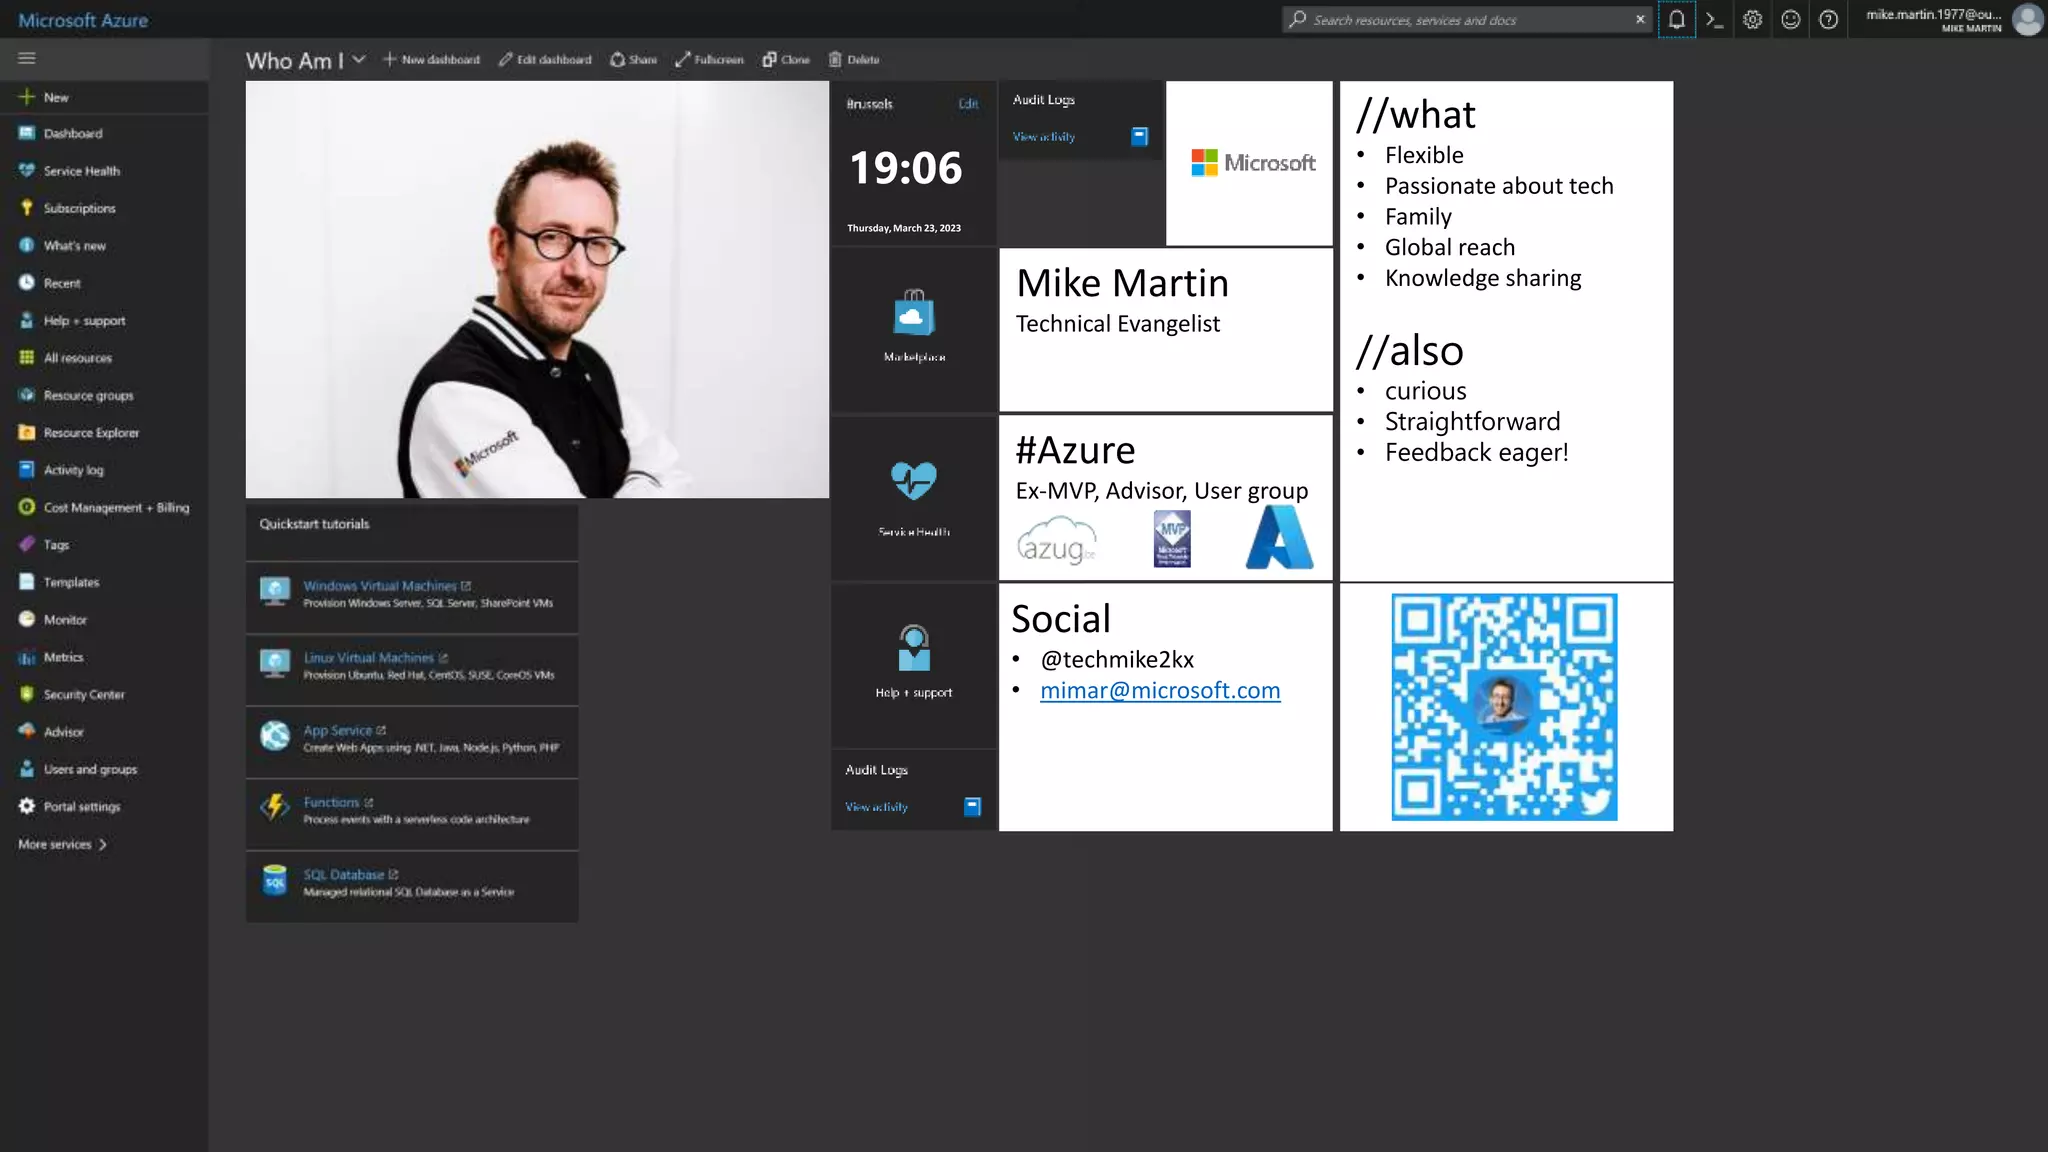Click View activity in top Audit Logs tile

pyautogui.click(x=1043, y=137)
